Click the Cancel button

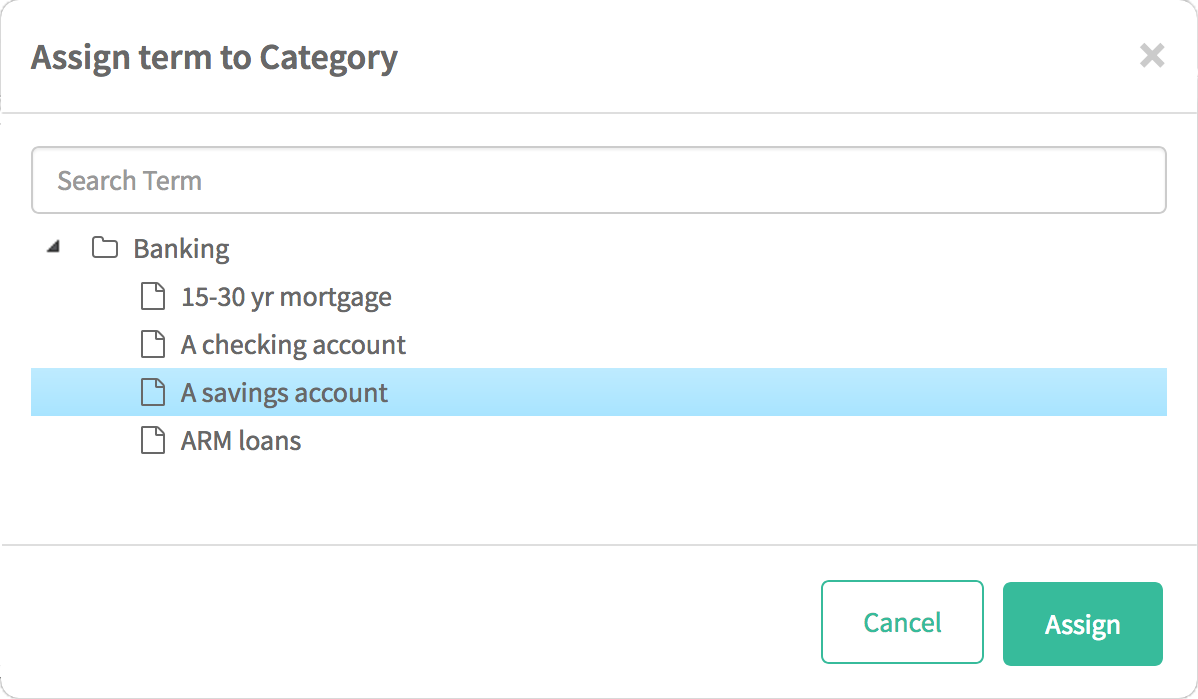tap(902, 623)
